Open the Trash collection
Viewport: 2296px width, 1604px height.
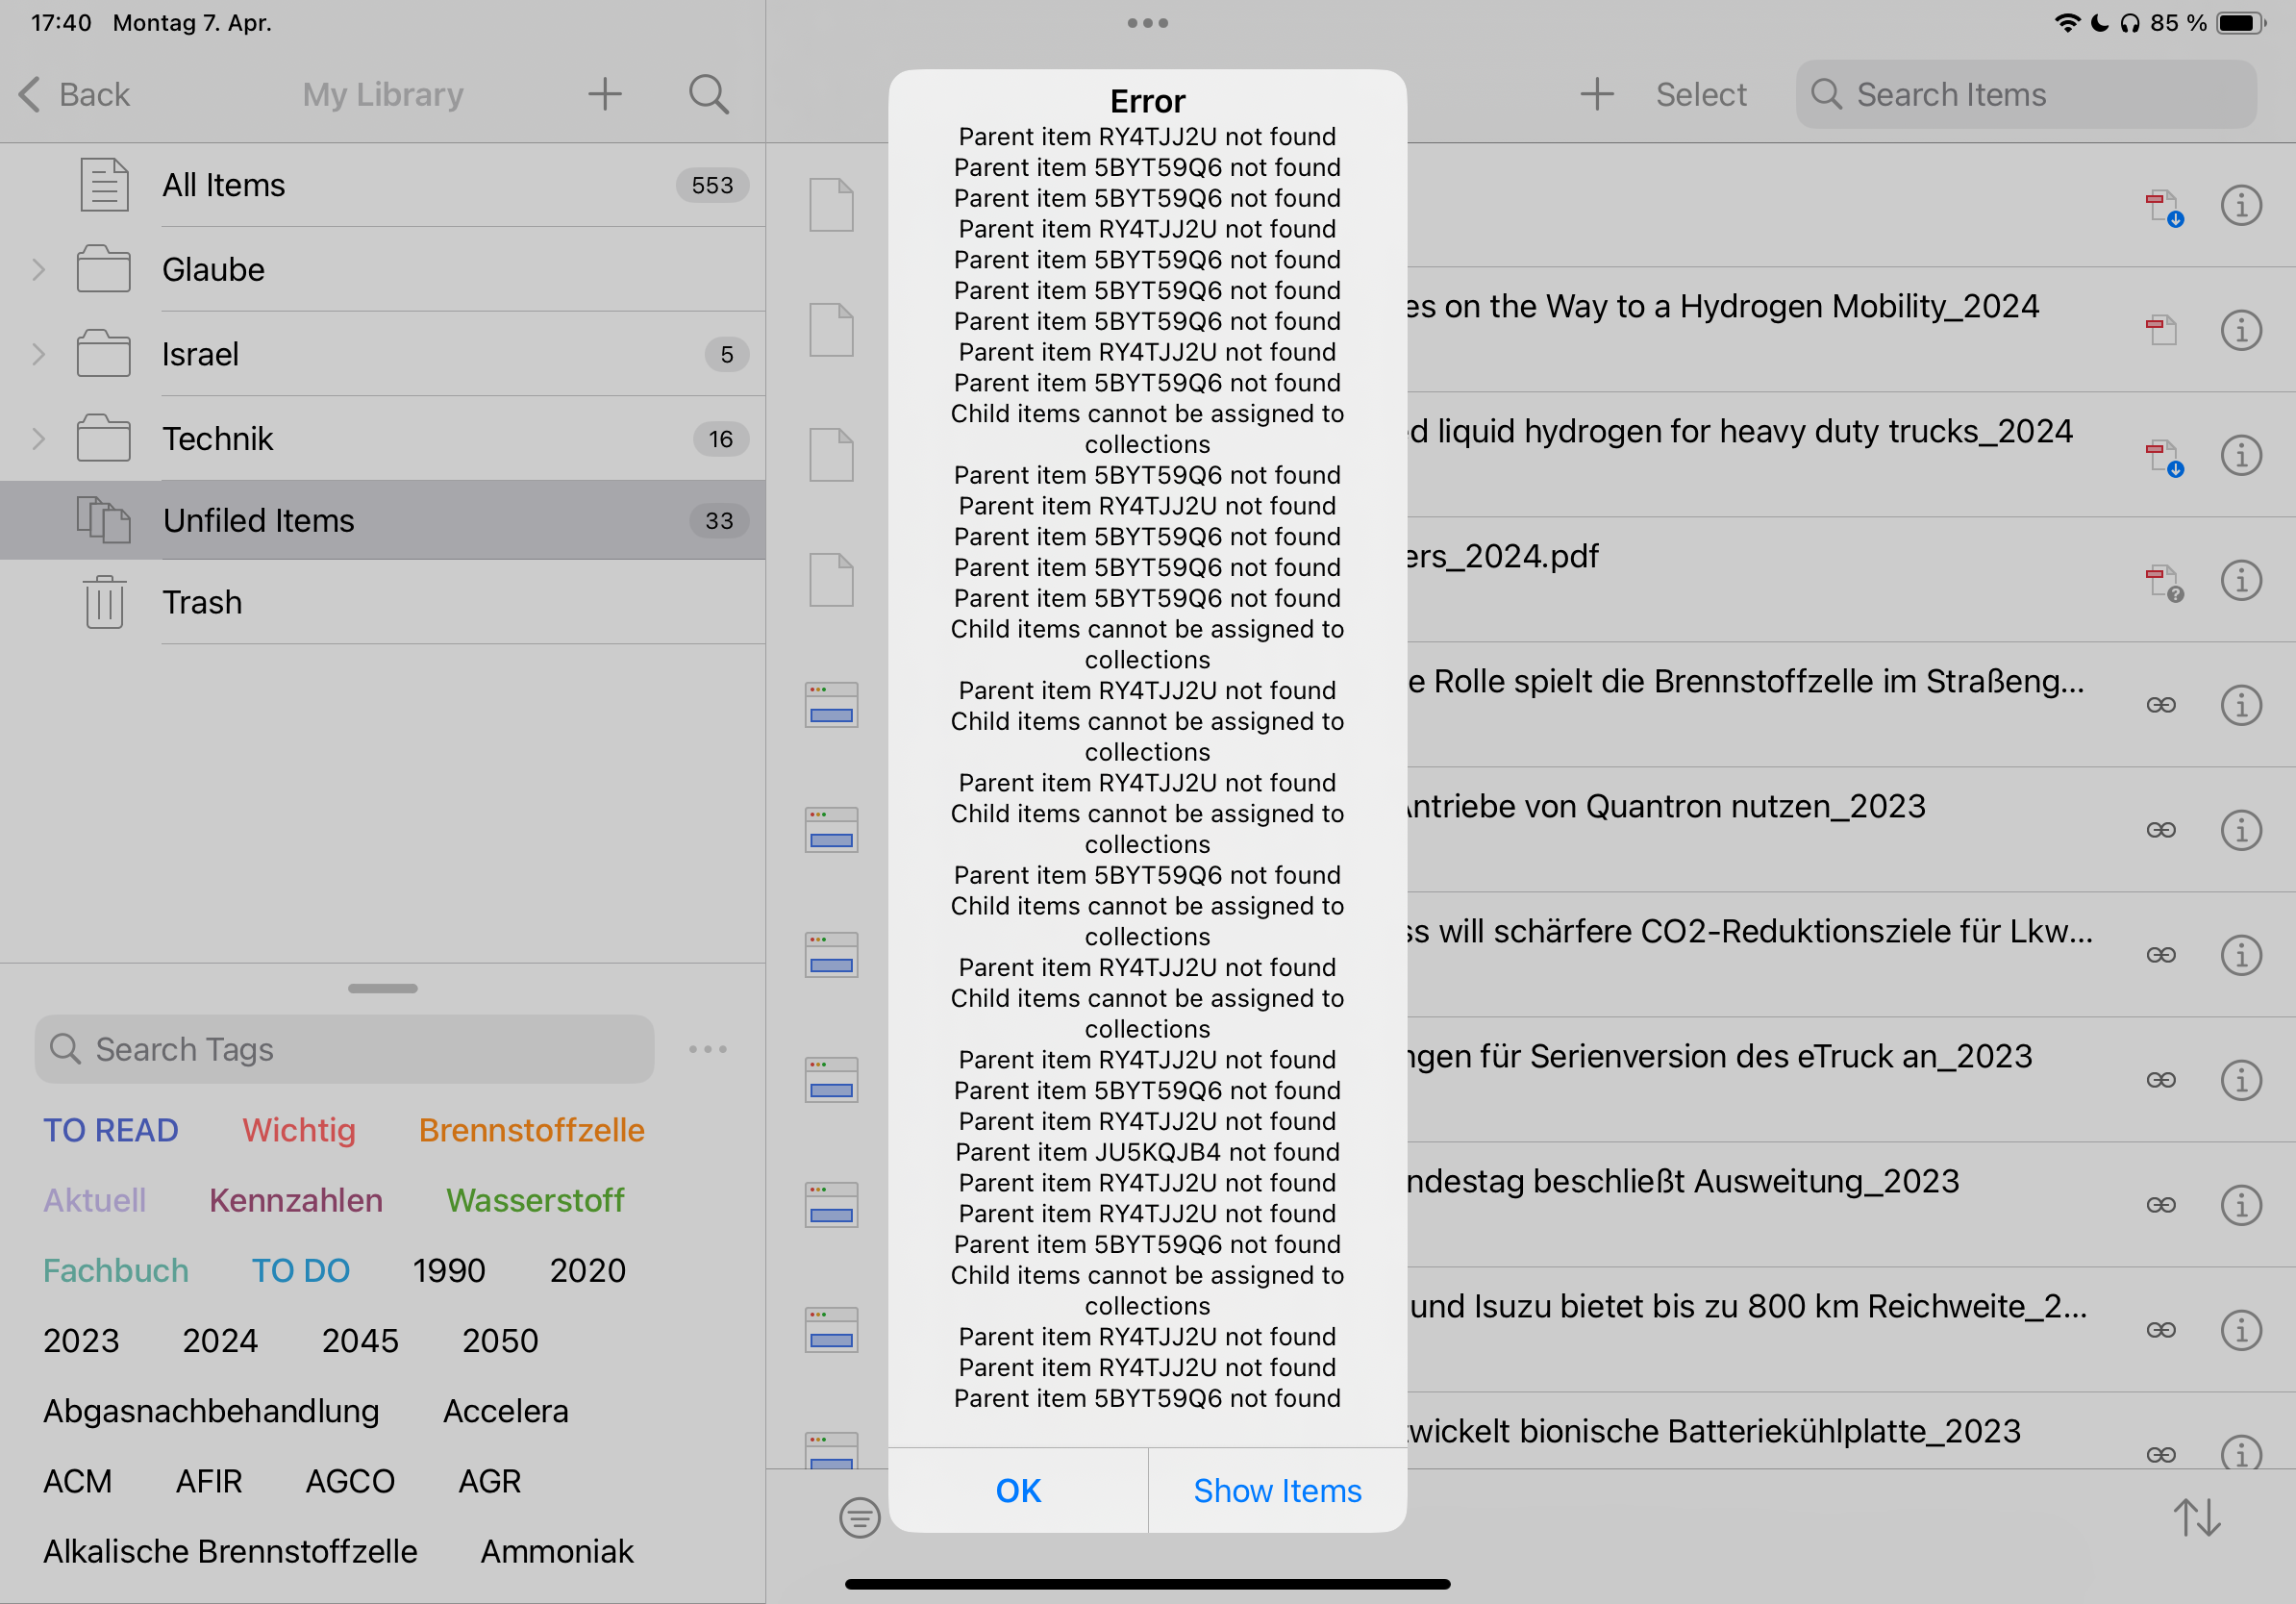[x=202, y=602]
